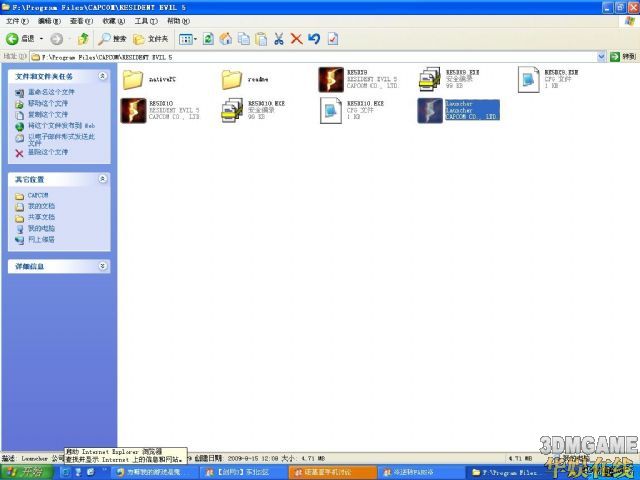Switch to the orange highlighted taskbar button
Screen dimensions: 640x480
pos(333,473)
